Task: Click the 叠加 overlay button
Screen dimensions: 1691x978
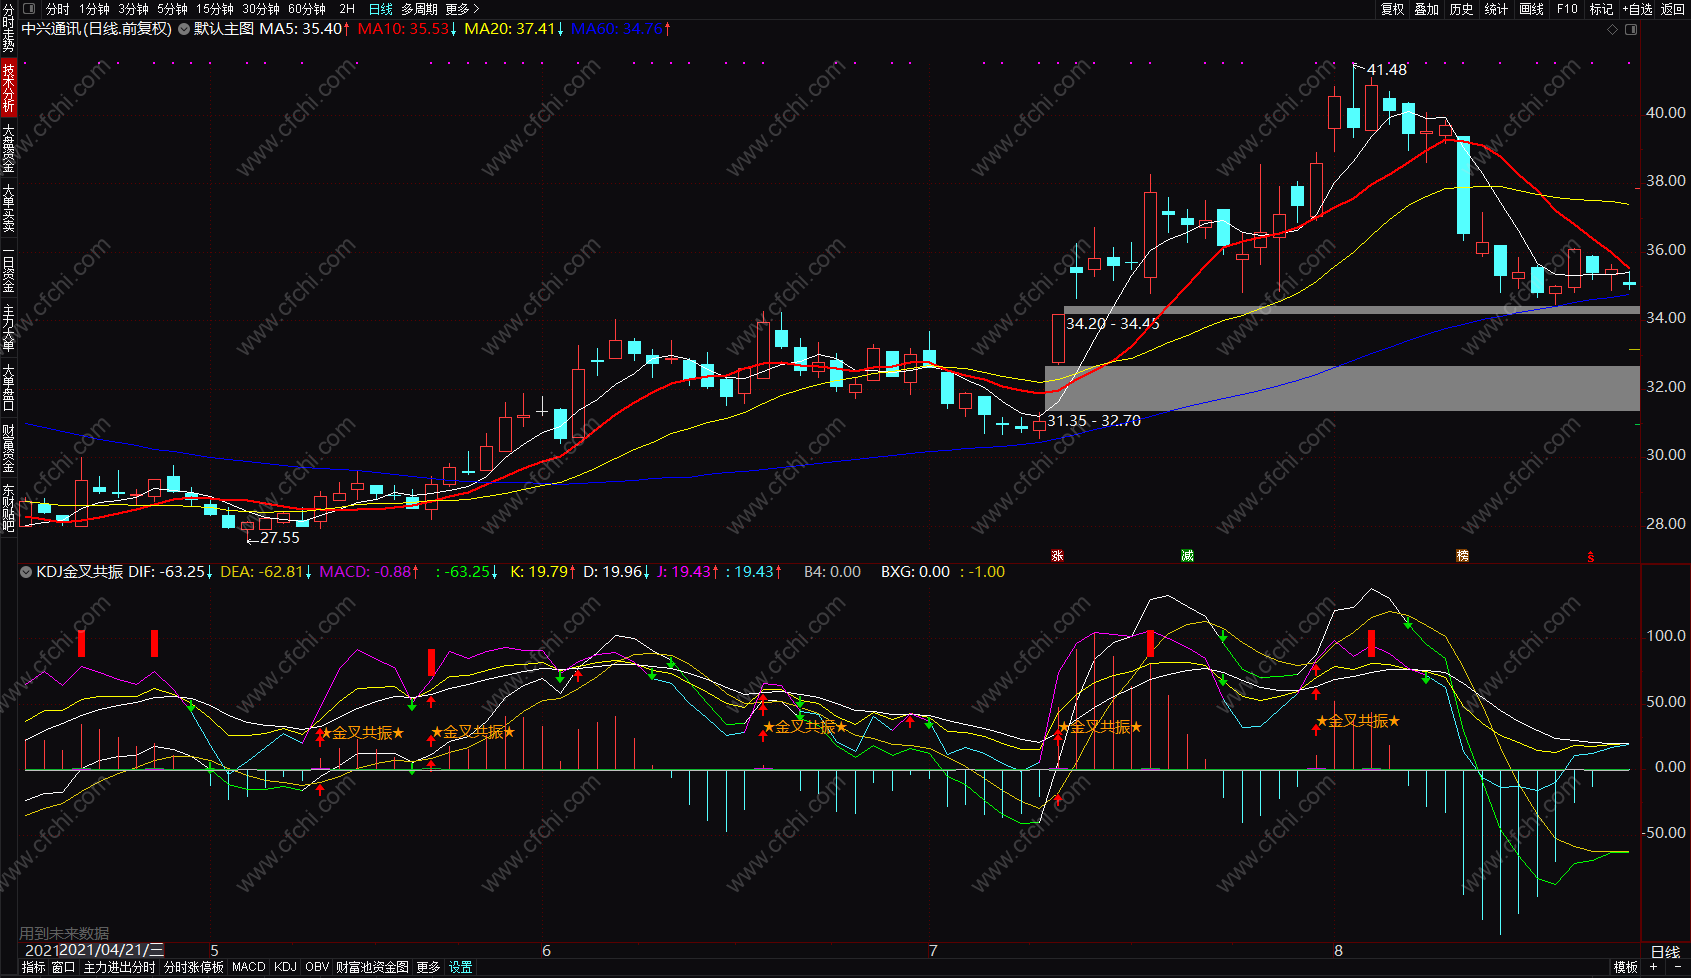Action: (1427, 9)
